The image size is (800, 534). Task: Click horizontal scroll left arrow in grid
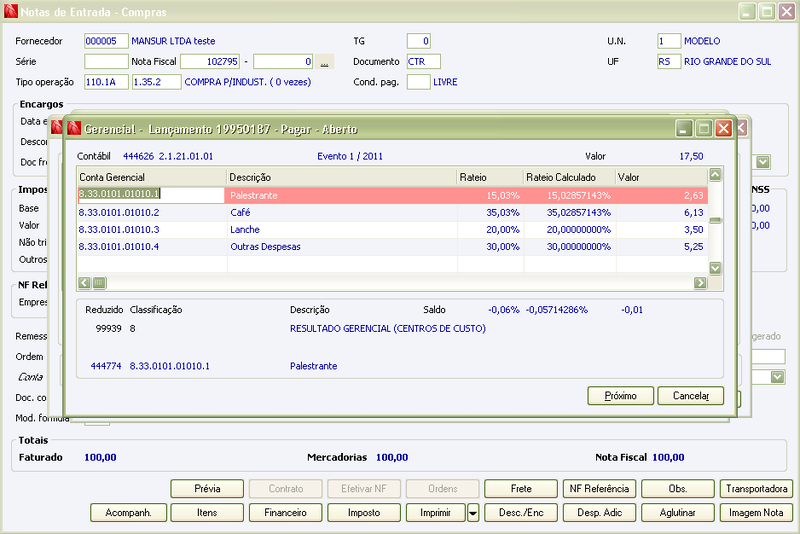(x=85, y=283)
